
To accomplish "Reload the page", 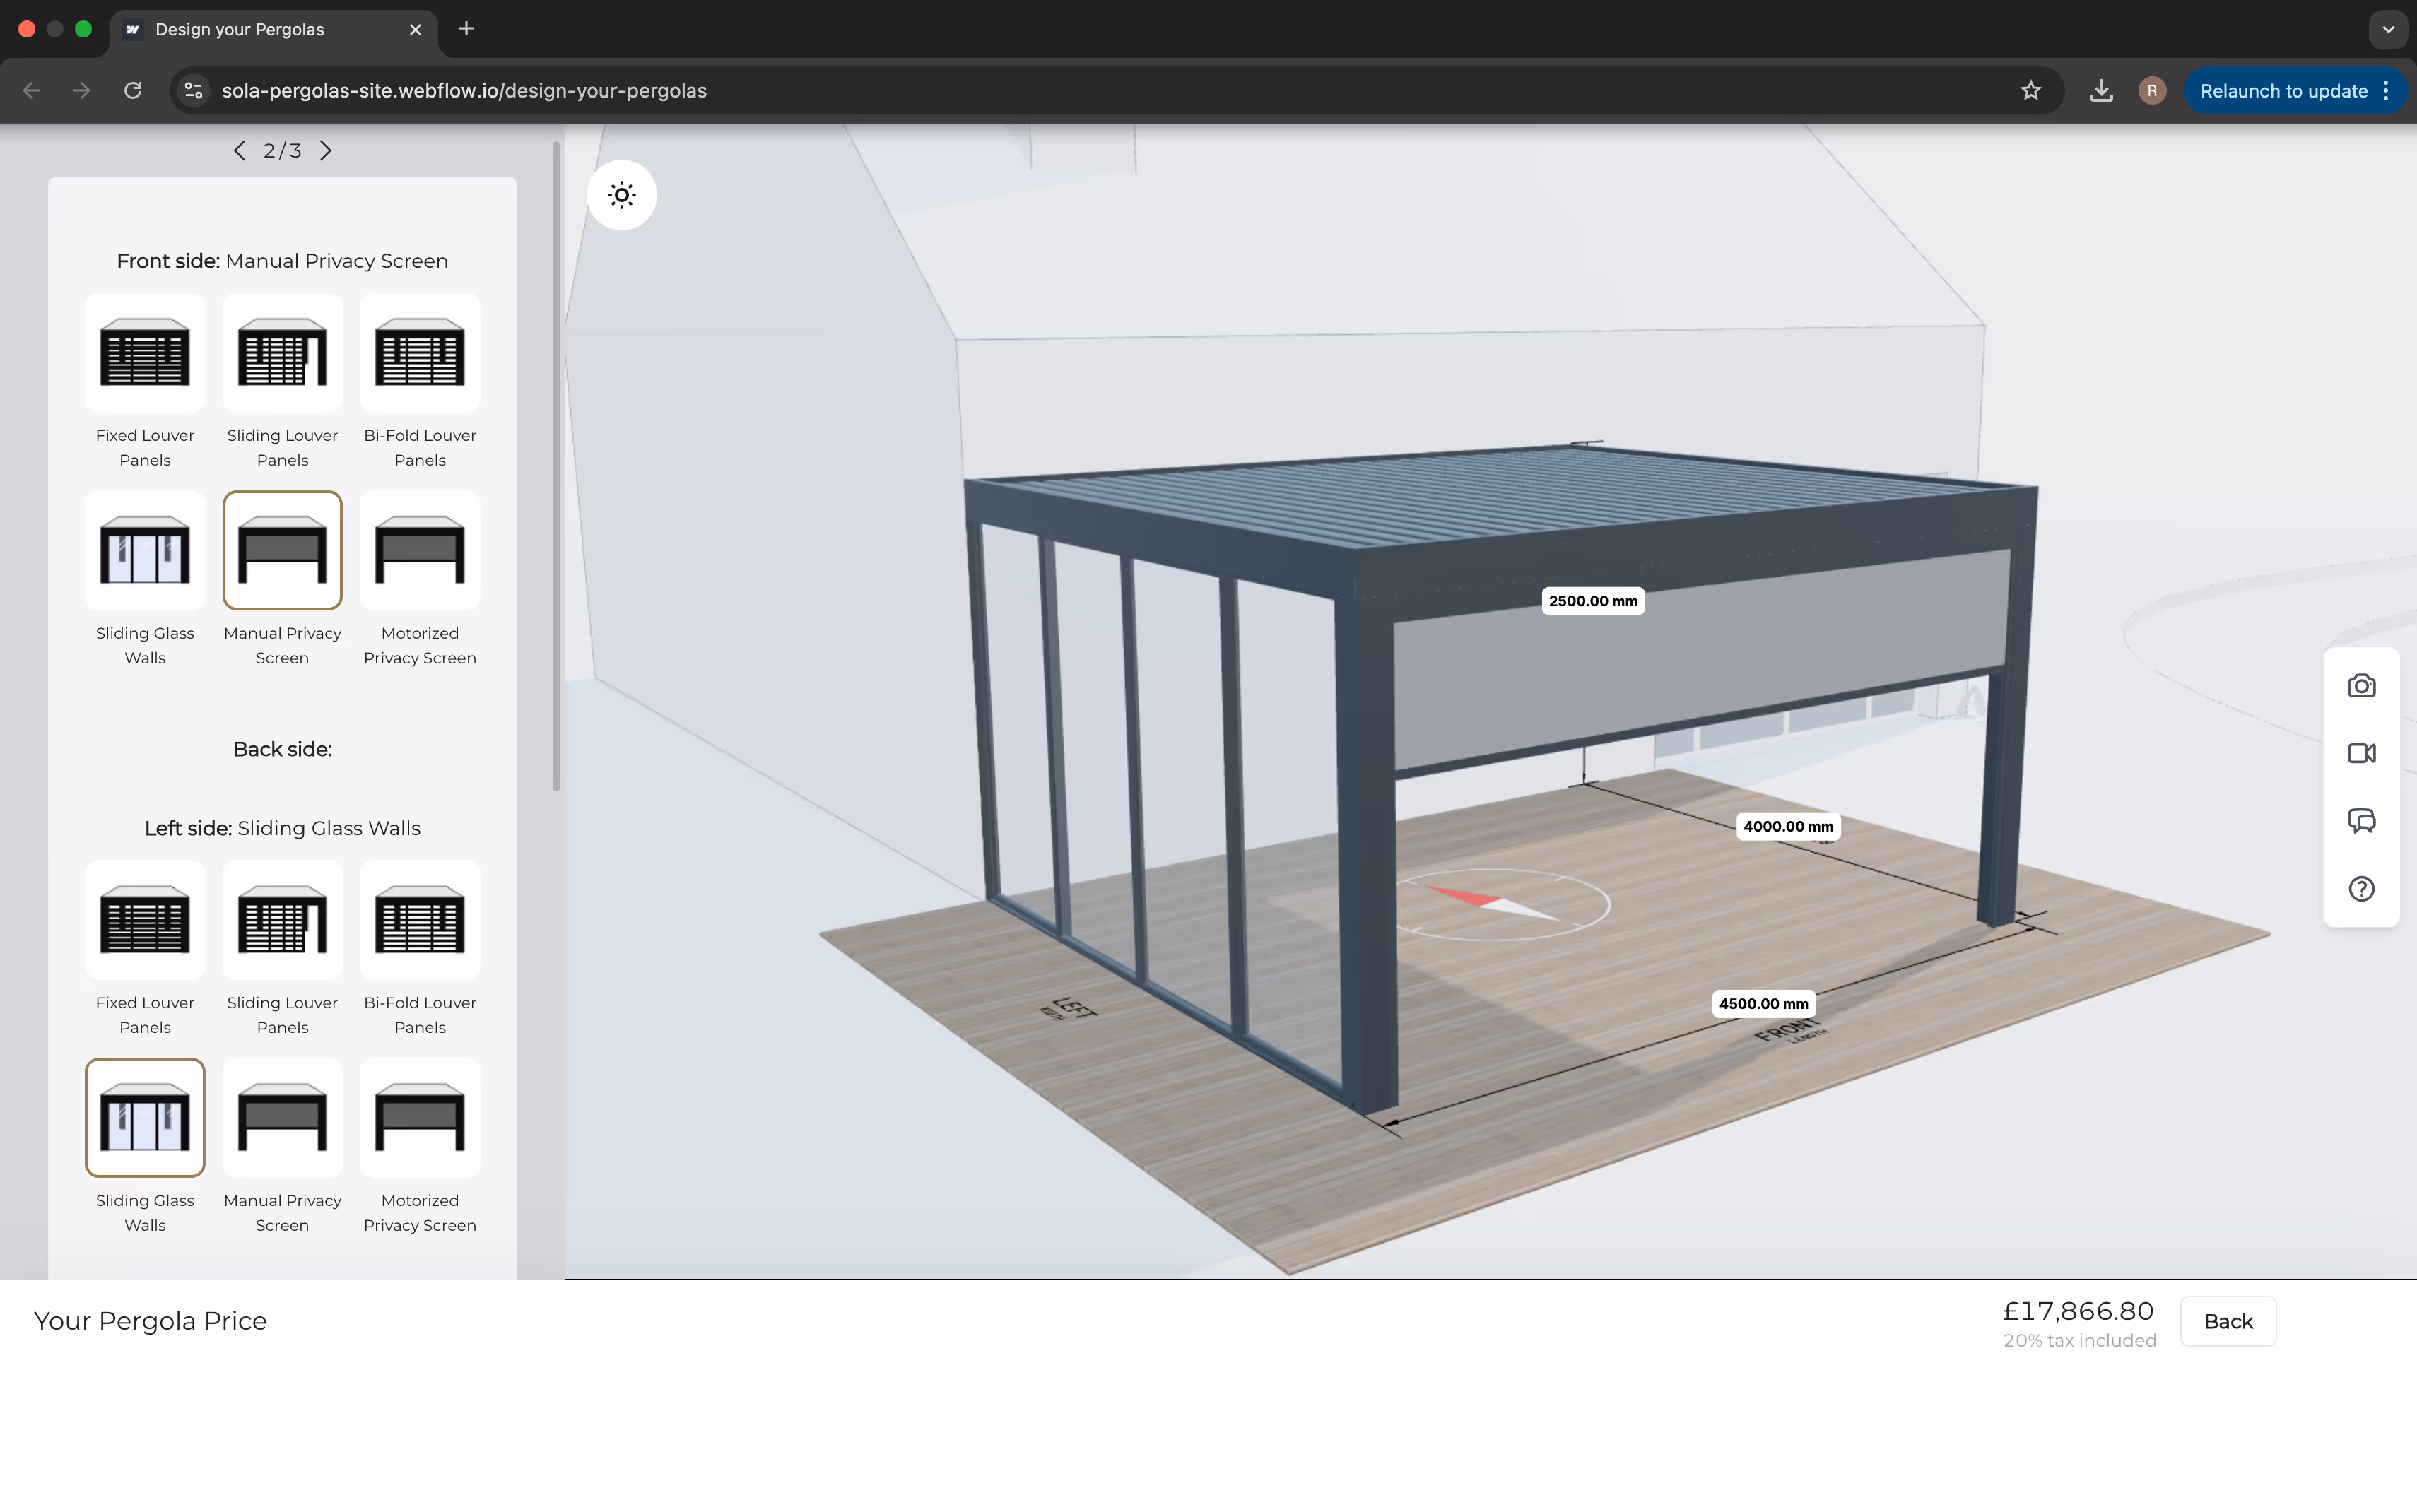I will (x=133, y=91).
